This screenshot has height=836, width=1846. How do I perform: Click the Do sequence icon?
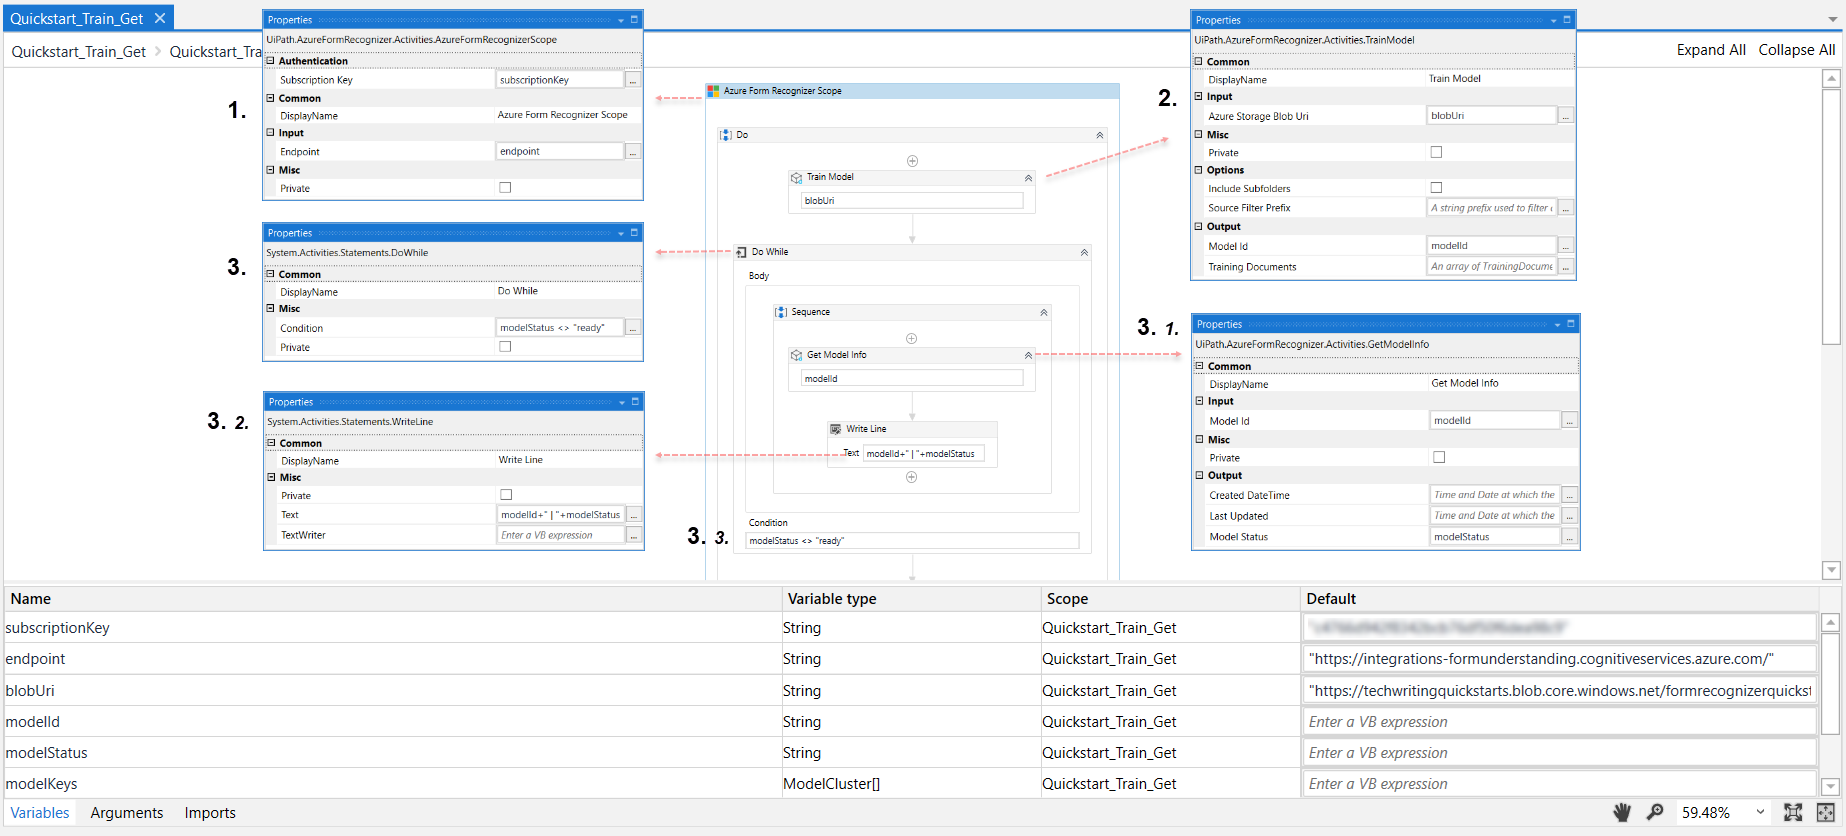pos(726,135)
